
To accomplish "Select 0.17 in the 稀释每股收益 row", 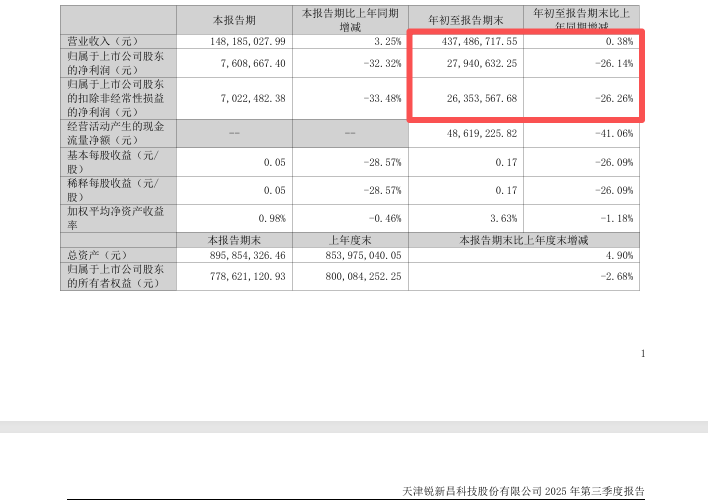I will point(506,190).
